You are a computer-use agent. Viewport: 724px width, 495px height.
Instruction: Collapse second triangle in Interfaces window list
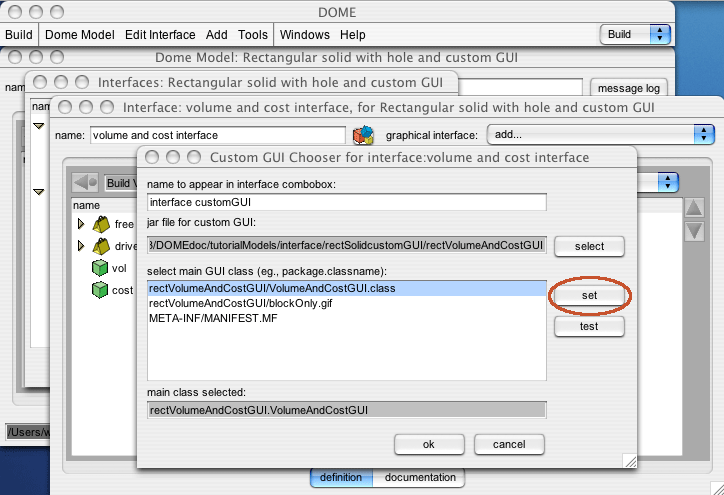point(39,192)
